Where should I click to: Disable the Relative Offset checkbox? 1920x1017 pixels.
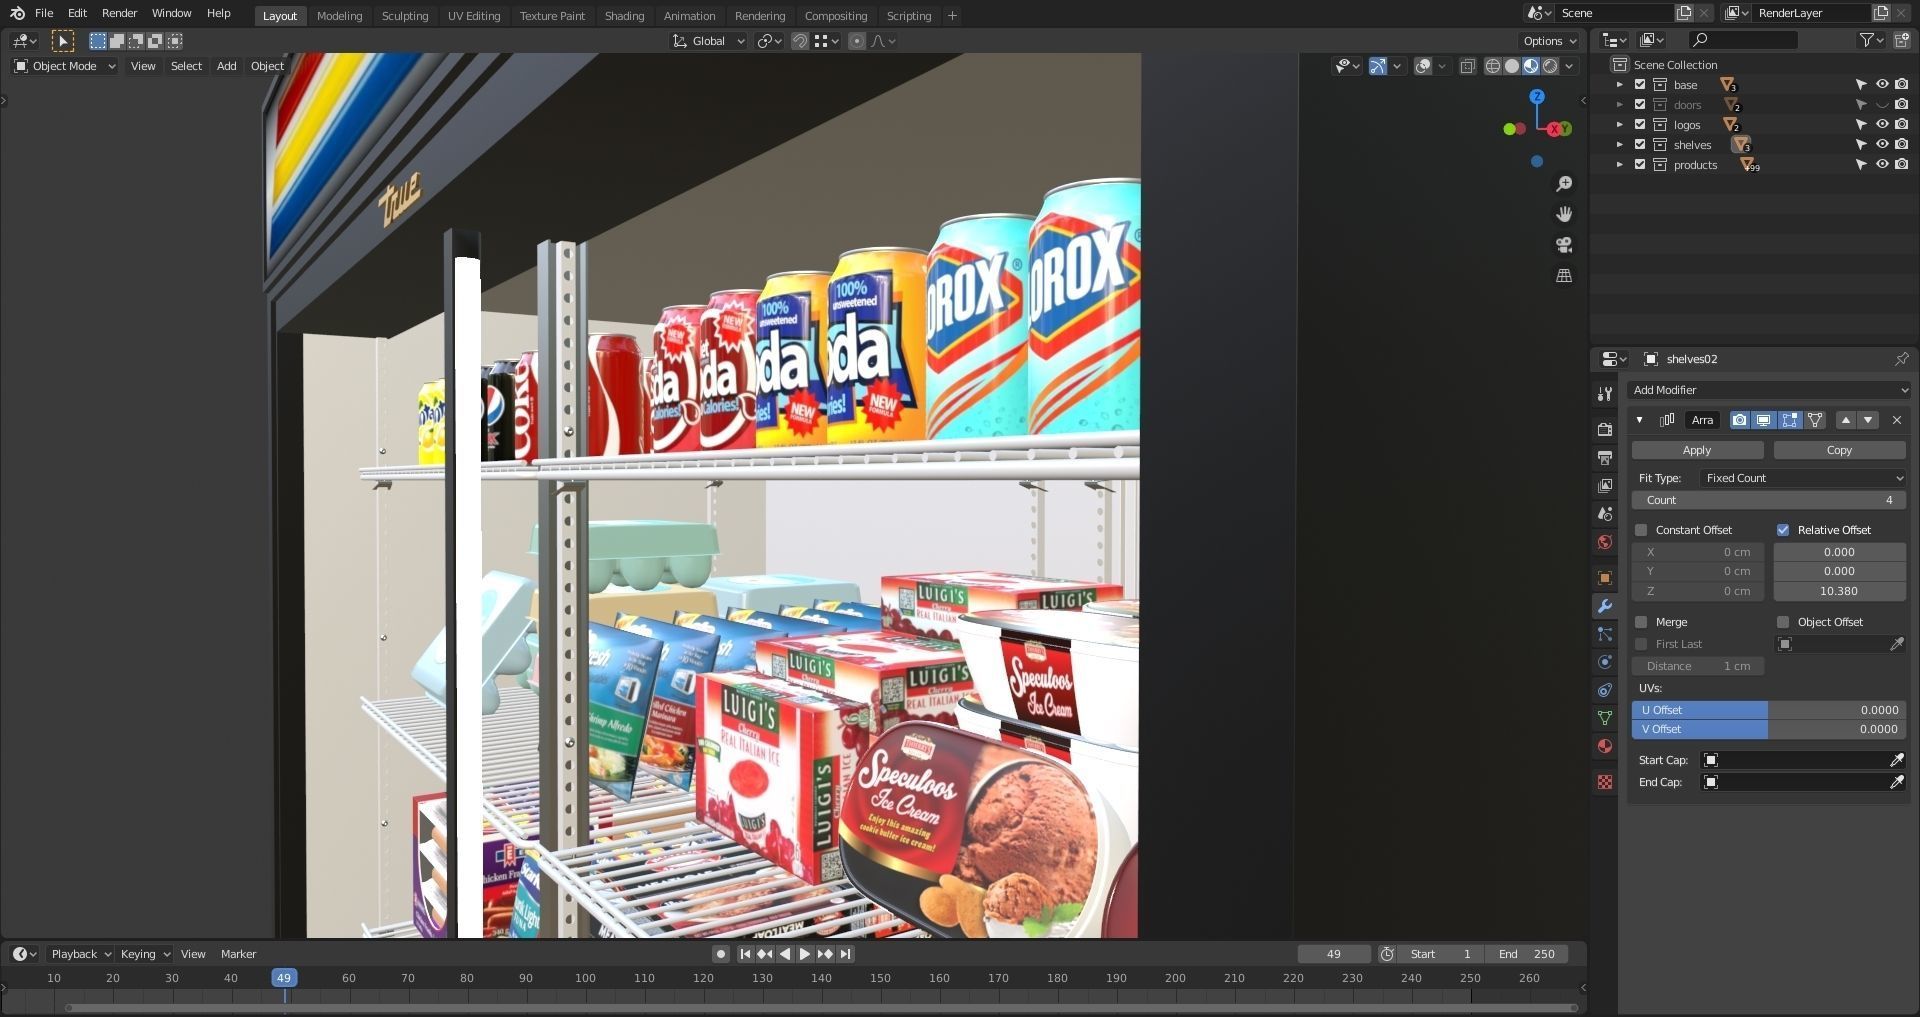1783,530
